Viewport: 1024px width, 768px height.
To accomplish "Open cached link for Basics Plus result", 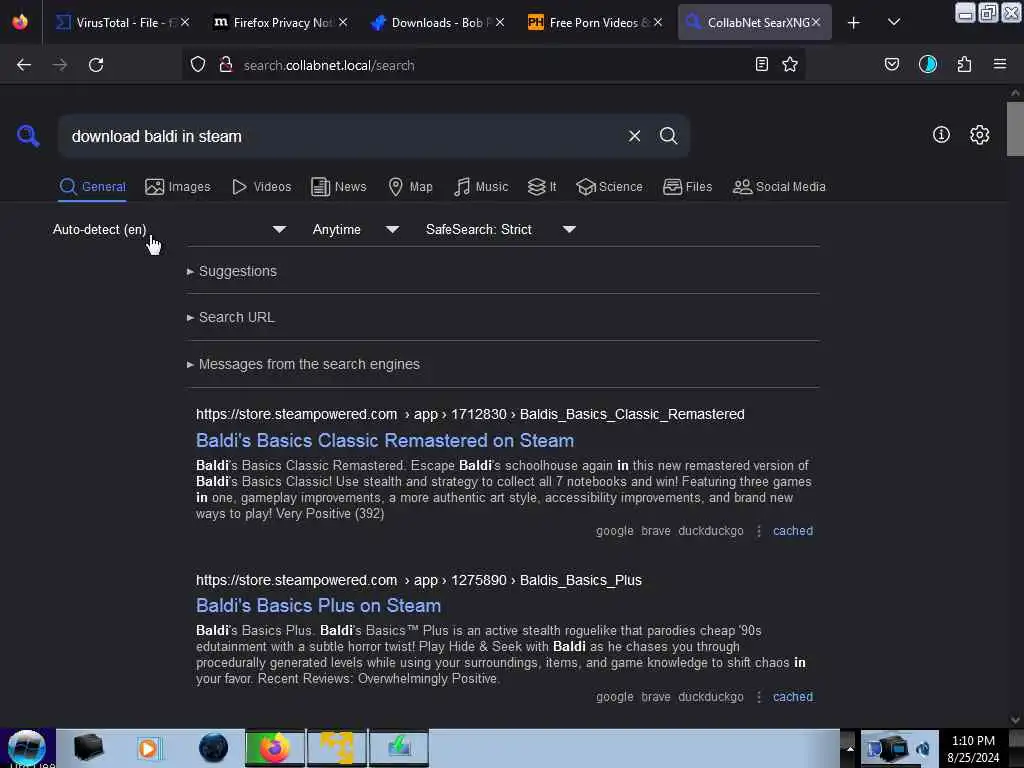I will [x=793, y=697].
